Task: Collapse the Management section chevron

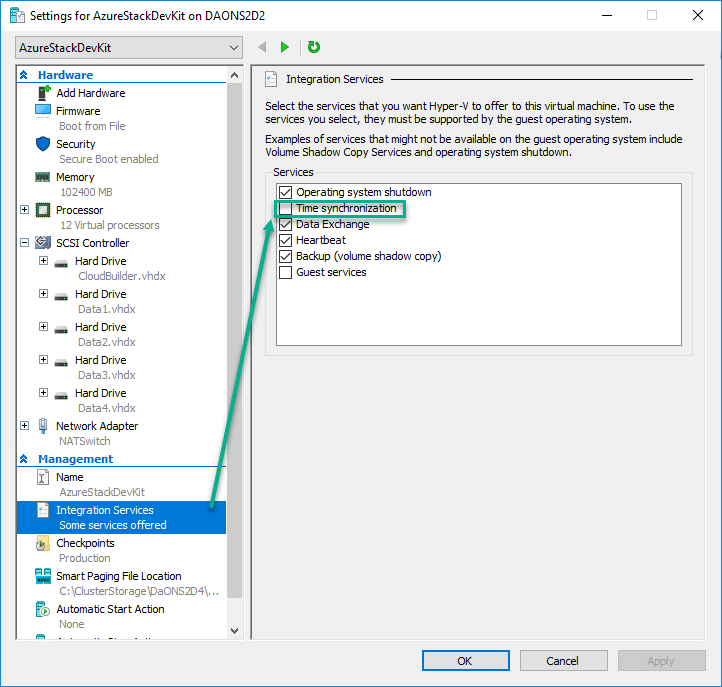Action: coord(24,459)
